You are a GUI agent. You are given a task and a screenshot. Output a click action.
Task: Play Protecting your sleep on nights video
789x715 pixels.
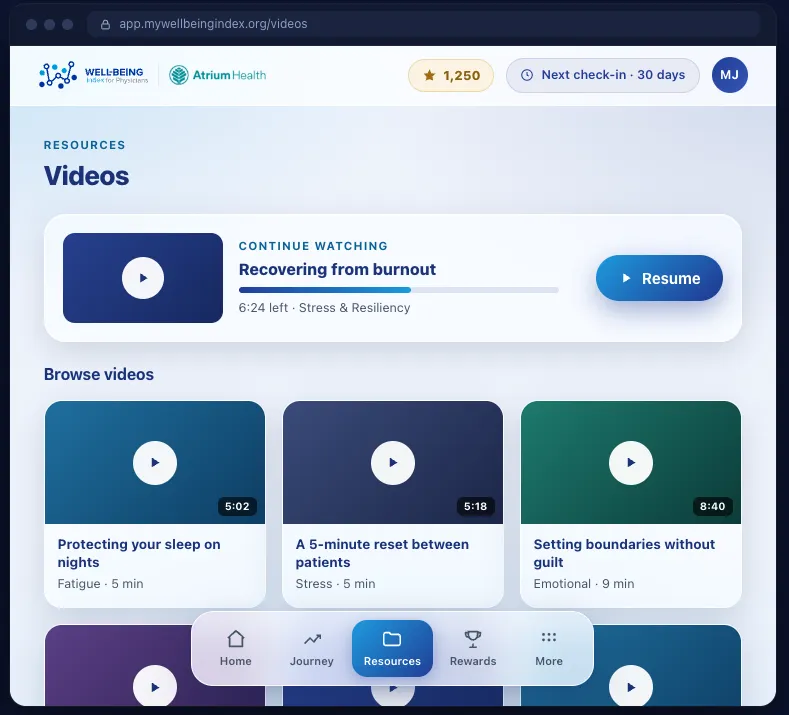(x=155, y=463)
